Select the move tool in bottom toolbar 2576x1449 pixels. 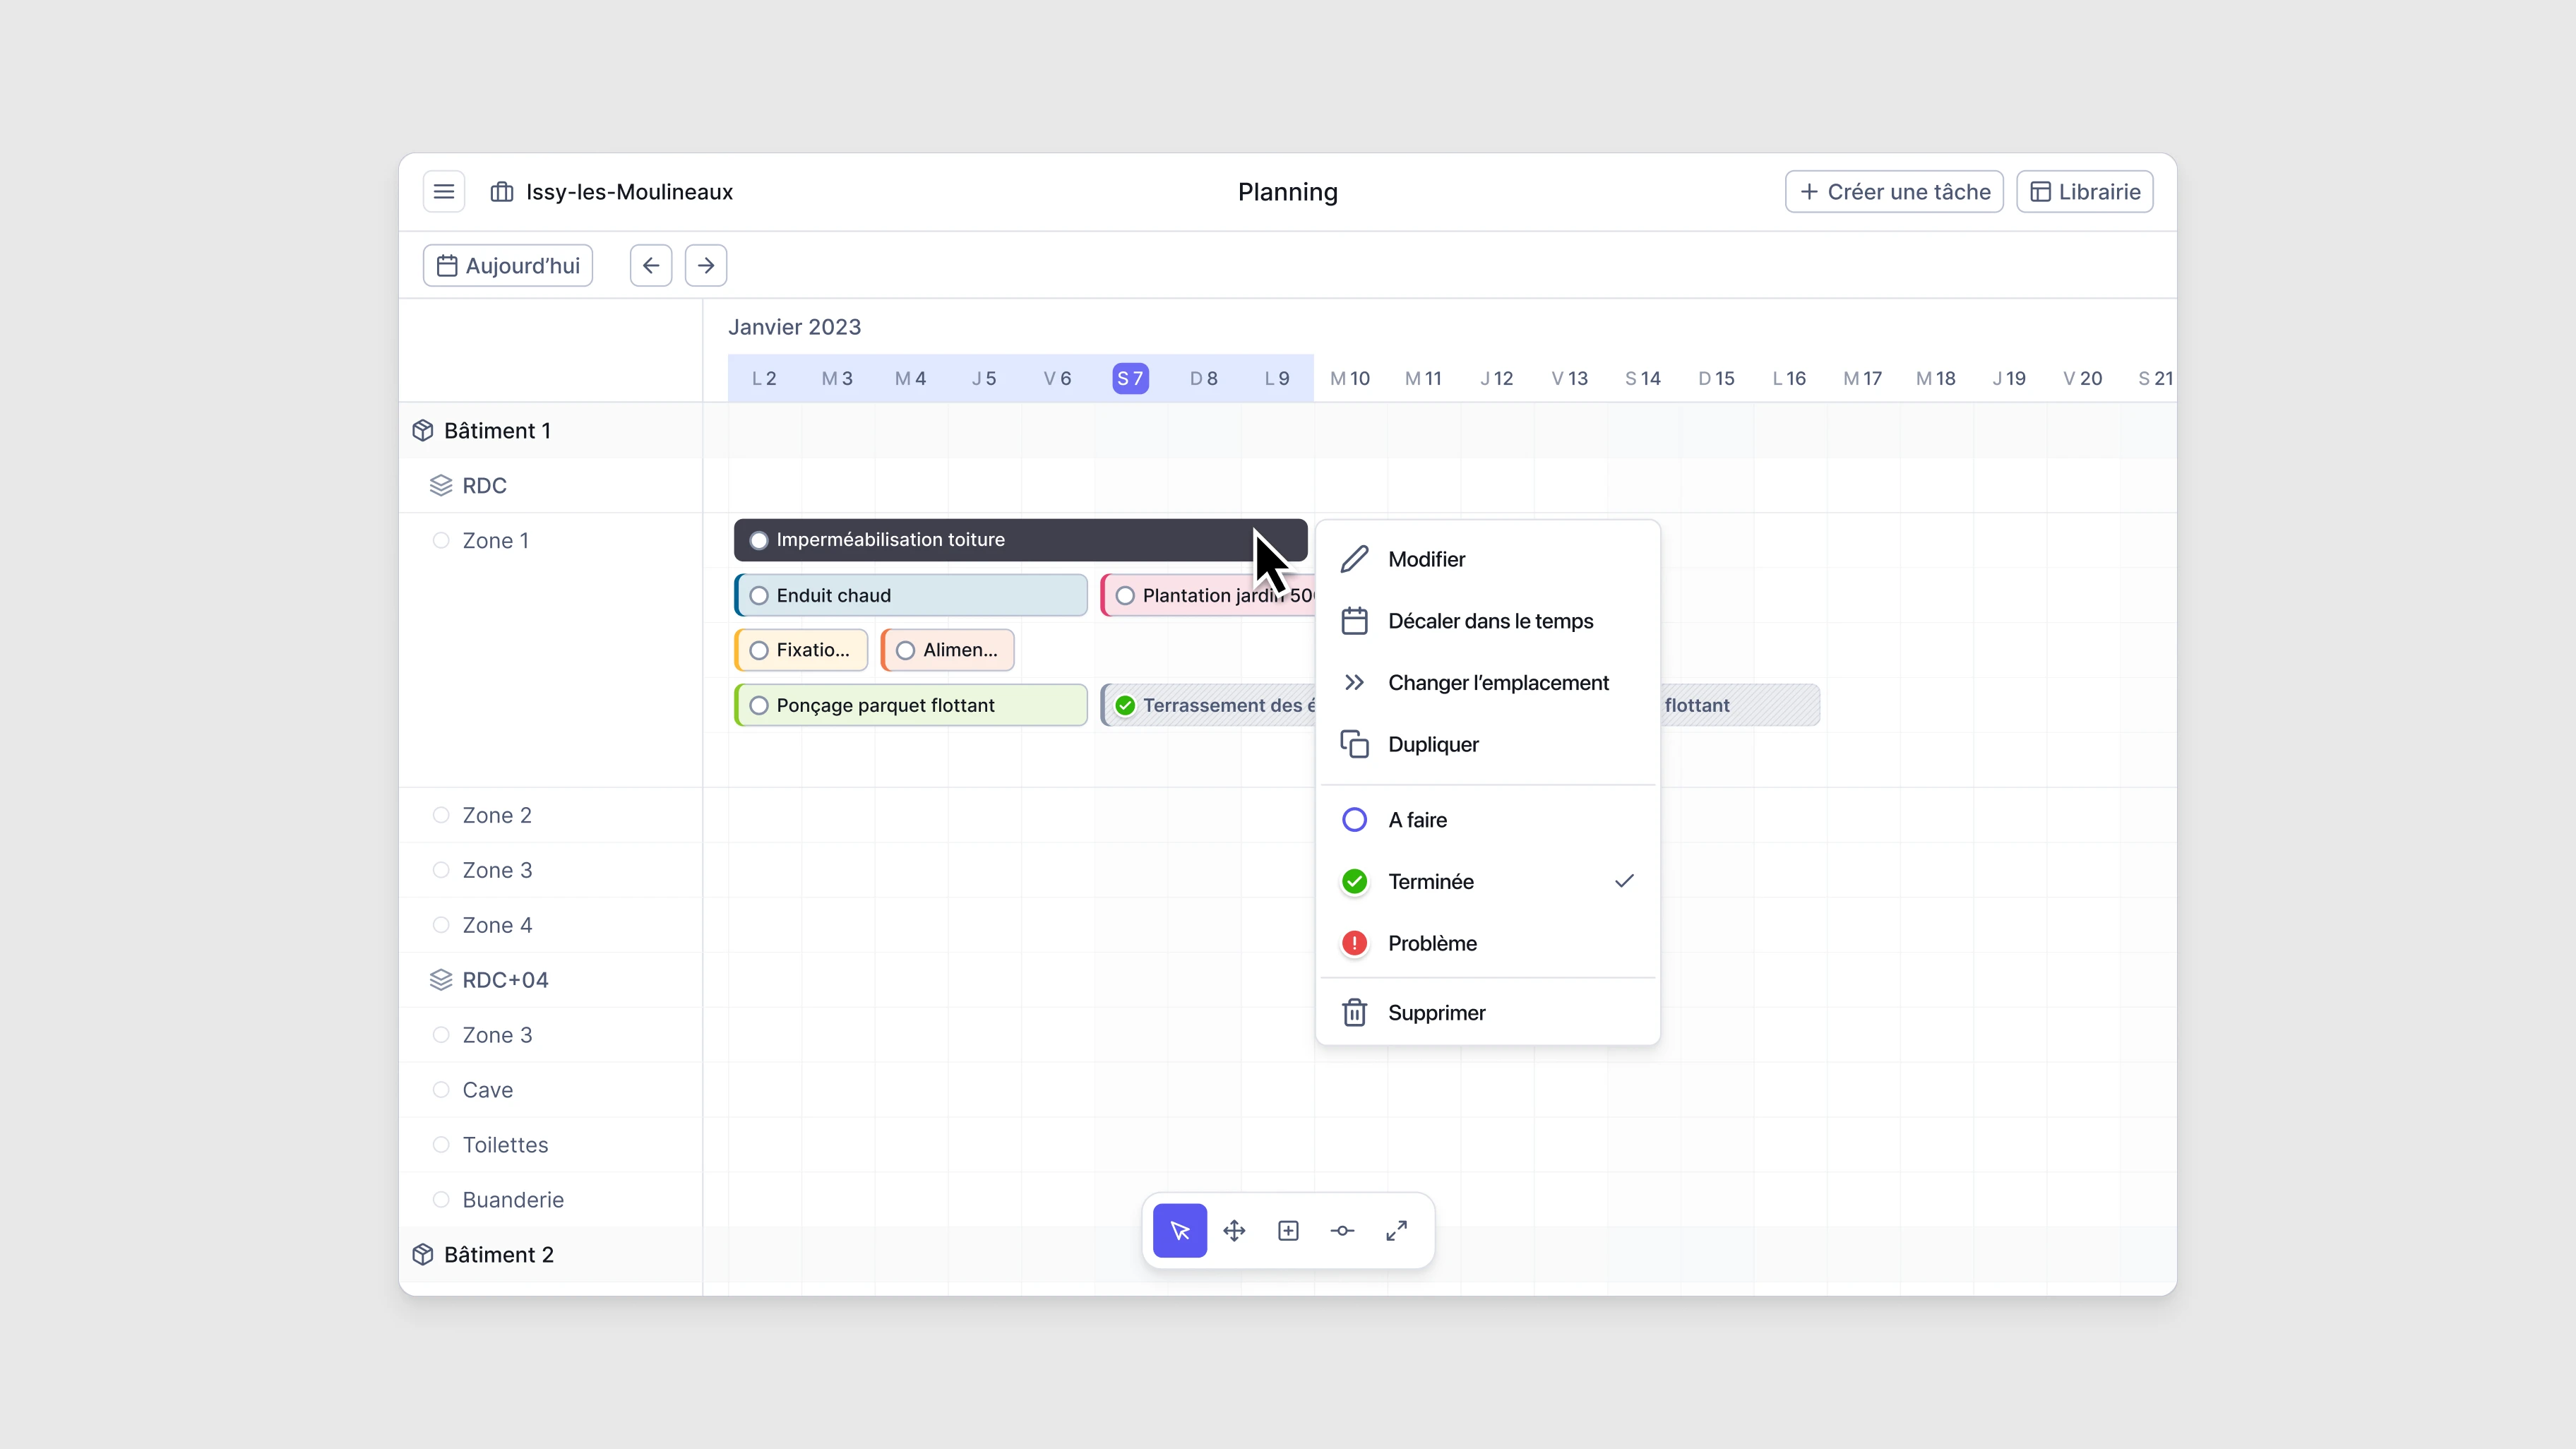tap(1235, 1230)
